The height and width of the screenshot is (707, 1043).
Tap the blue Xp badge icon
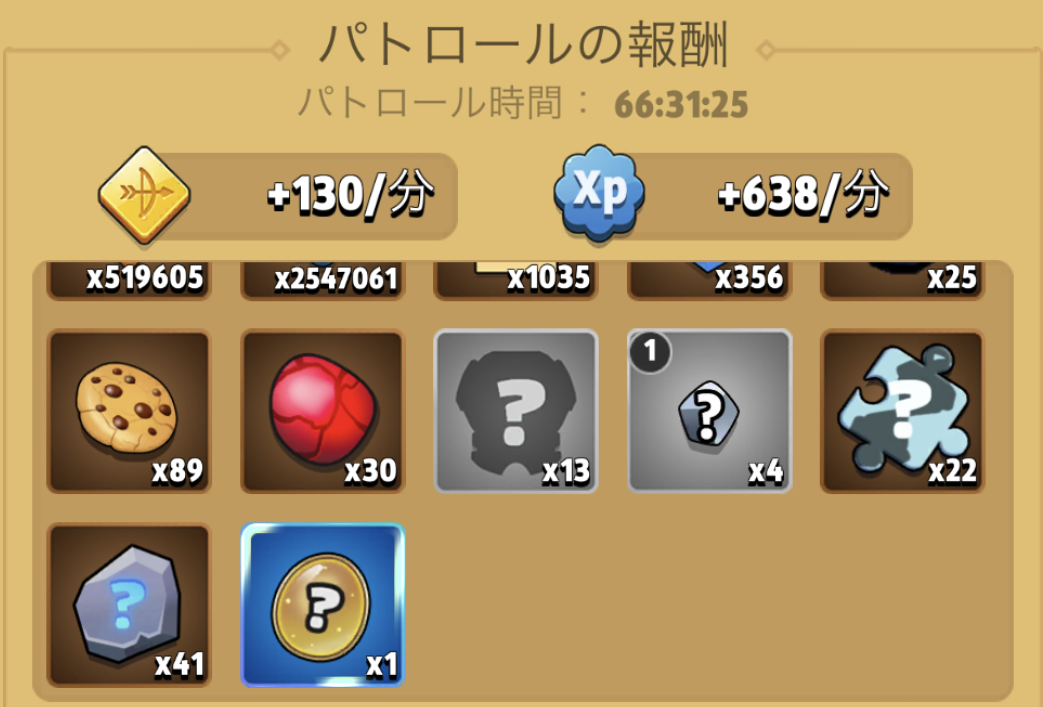click(599, 191)
